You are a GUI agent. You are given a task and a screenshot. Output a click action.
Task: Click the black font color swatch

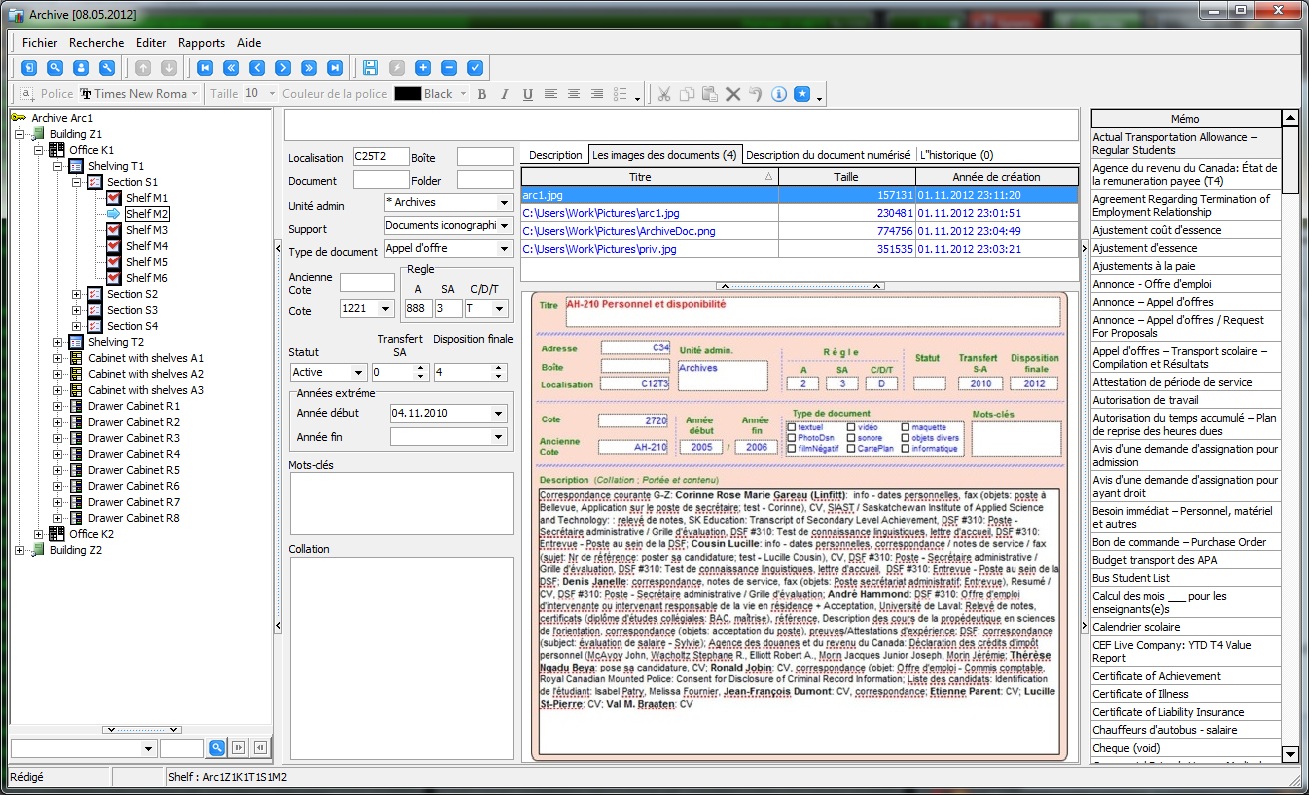407,94
